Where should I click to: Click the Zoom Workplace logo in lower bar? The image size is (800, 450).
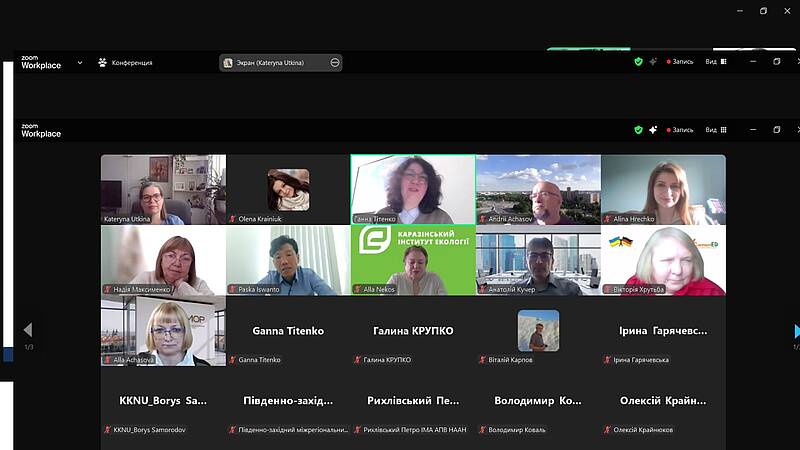pos(41,130)
